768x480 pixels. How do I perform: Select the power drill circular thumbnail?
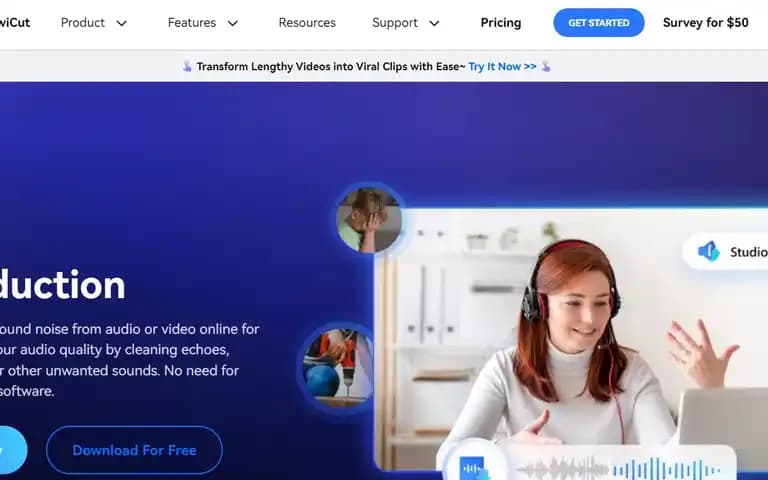(x=337, y=368)
